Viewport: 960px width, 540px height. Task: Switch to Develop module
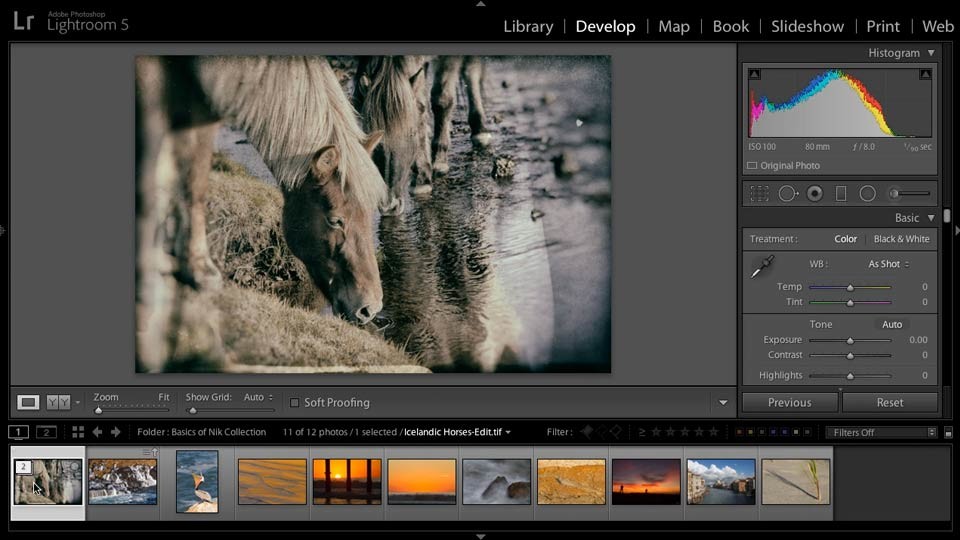click(x=605, y=26)
